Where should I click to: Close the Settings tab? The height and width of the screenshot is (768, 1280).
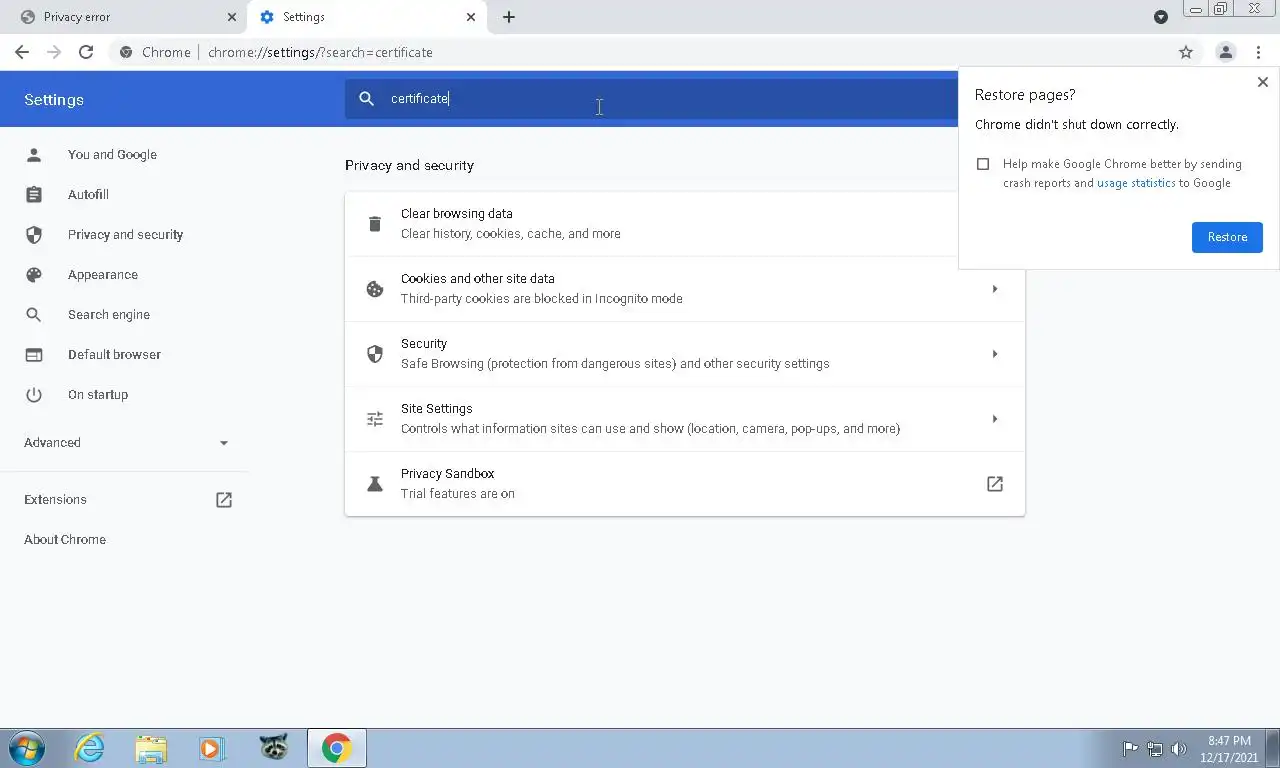(471, 17)
